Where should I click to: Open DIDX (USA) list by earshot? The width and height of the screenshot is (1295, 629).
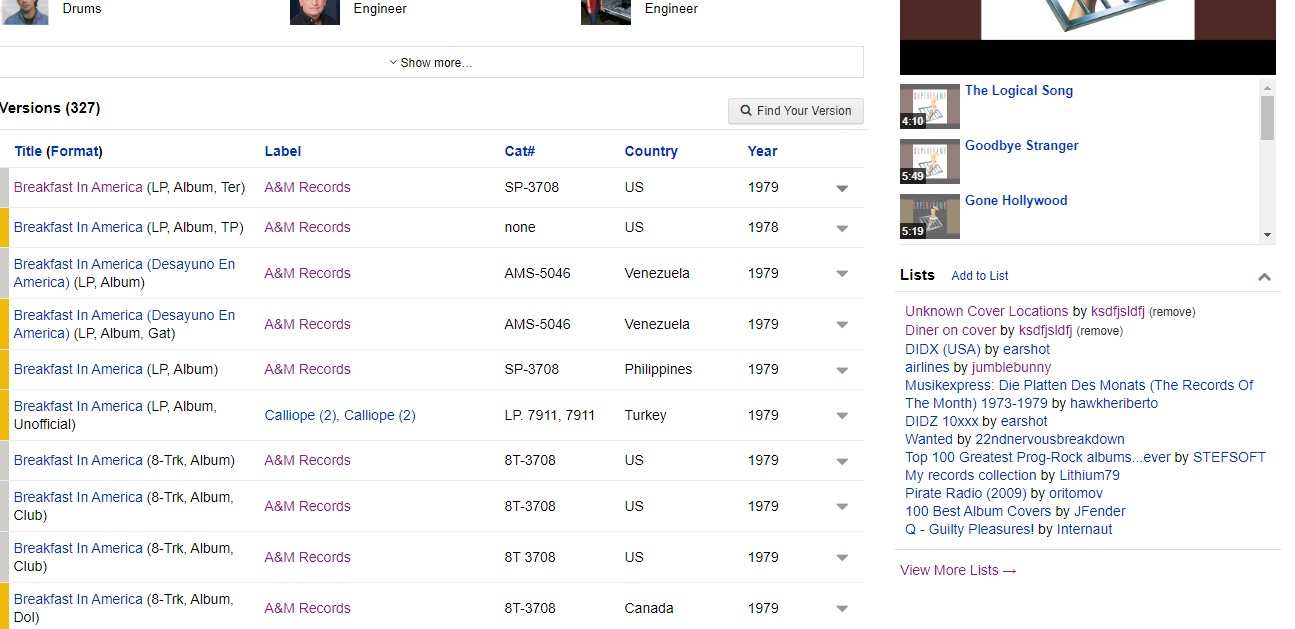[x=943, y=349]
